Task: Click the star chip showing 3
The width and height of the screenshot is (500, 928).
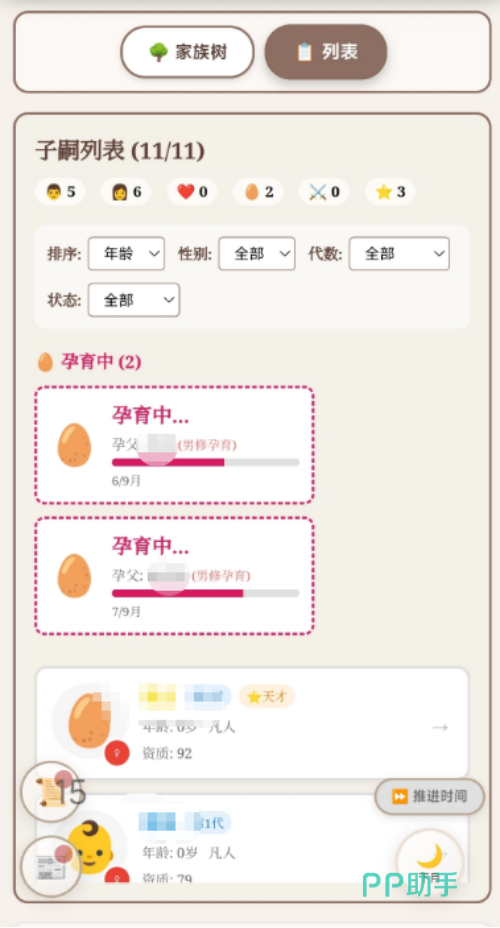Action: (x=390, y=192)
